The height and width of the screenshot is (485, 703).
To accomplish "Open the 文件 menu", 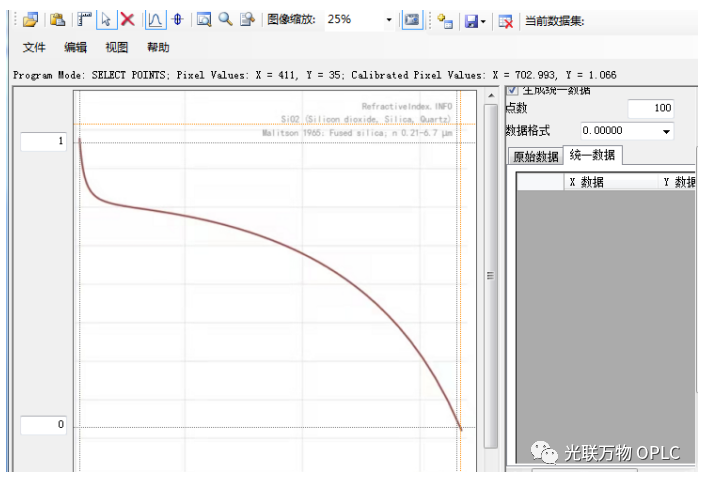I will pos(34,47).
